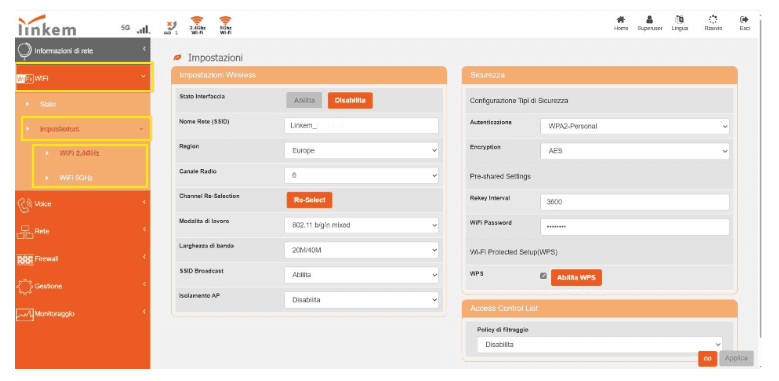
Task: Click the Nome Rete (SSID) input field
Action: click(x=362, y=126)
